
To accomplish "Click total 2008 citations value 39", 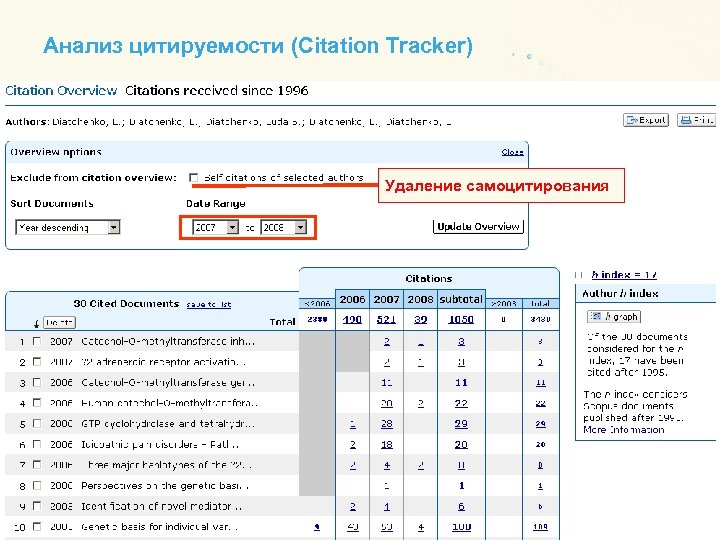I will [421, 319].
